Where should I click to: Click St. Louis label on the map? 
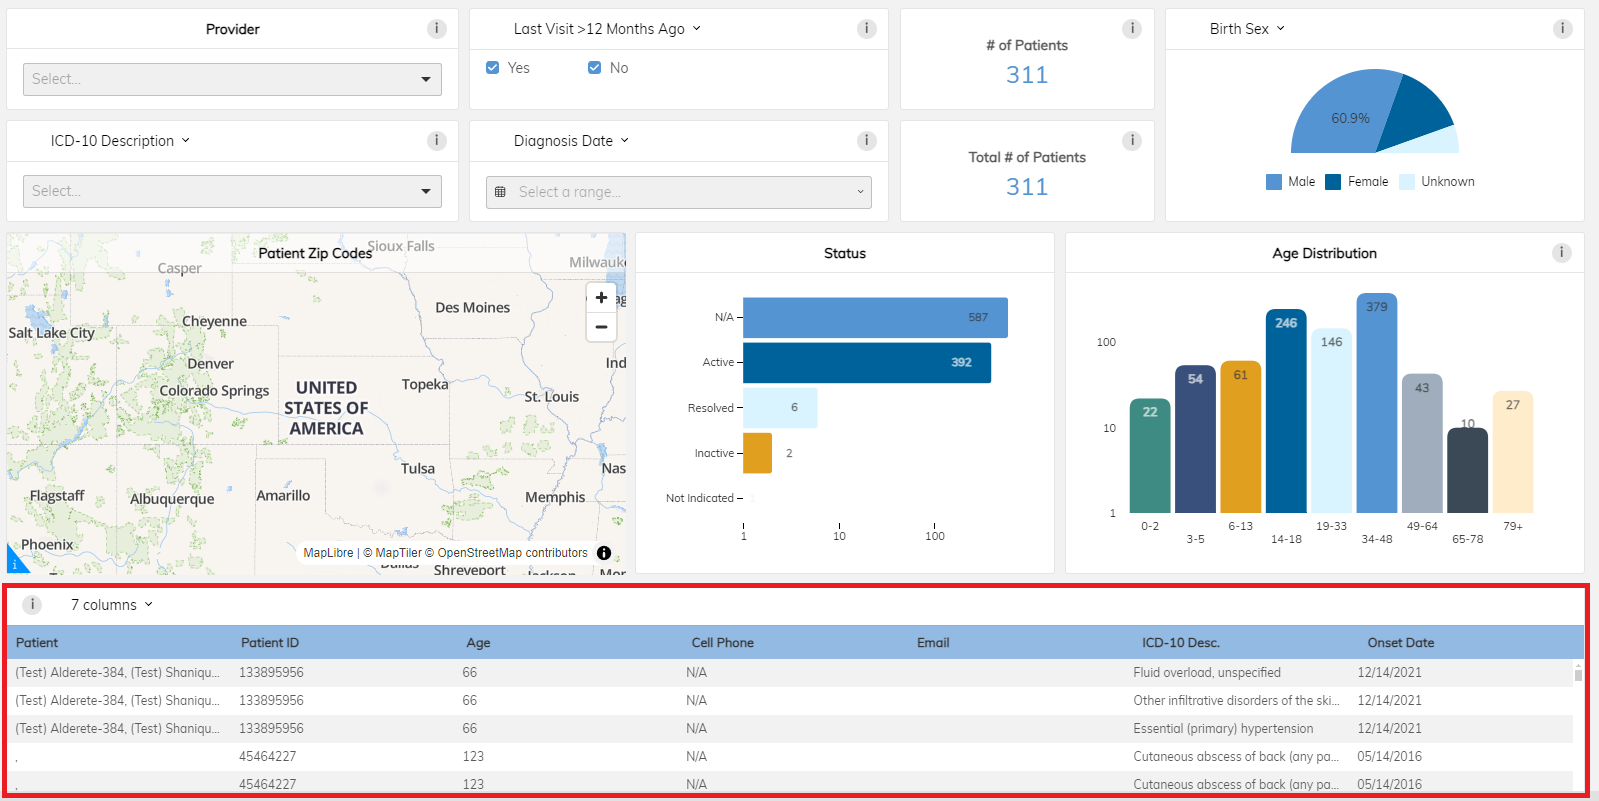(552, 397)
